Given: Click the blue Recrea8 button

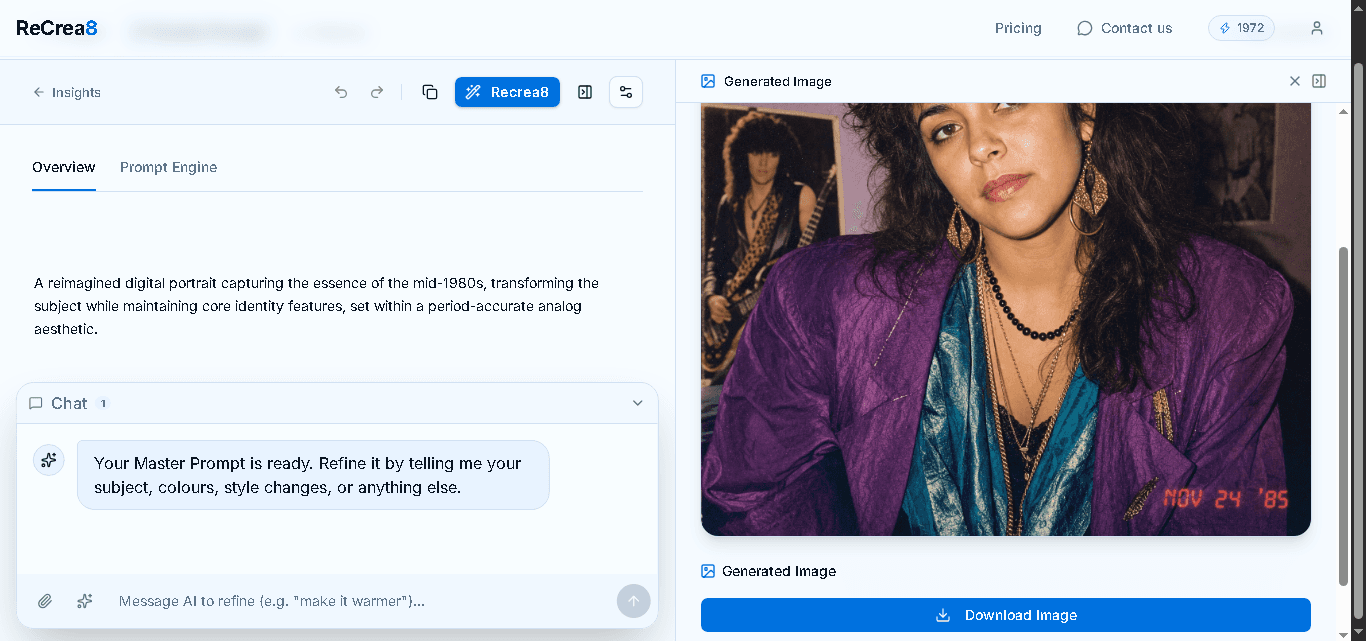Looking at the screenshot, I should tap(507, 92).
